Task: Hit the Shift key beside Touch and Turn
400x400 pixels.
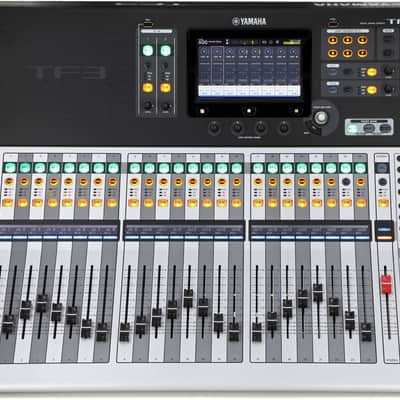Action: (x=312, y=128)
